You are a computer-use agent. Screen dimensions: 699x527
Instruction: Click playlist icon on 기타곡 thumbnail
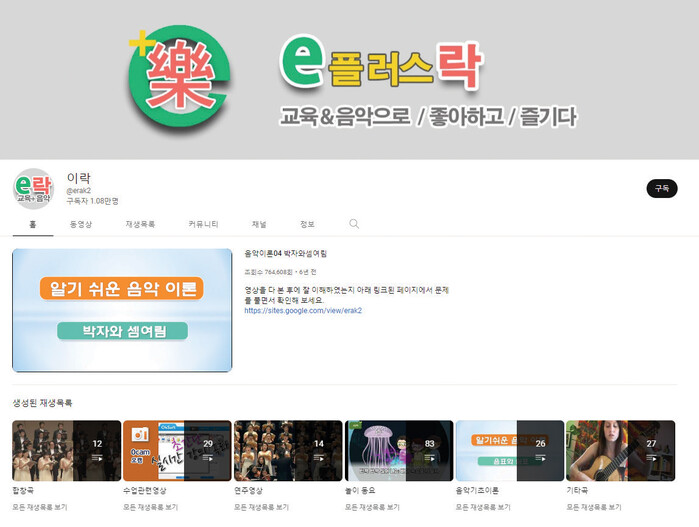(651, 457)
